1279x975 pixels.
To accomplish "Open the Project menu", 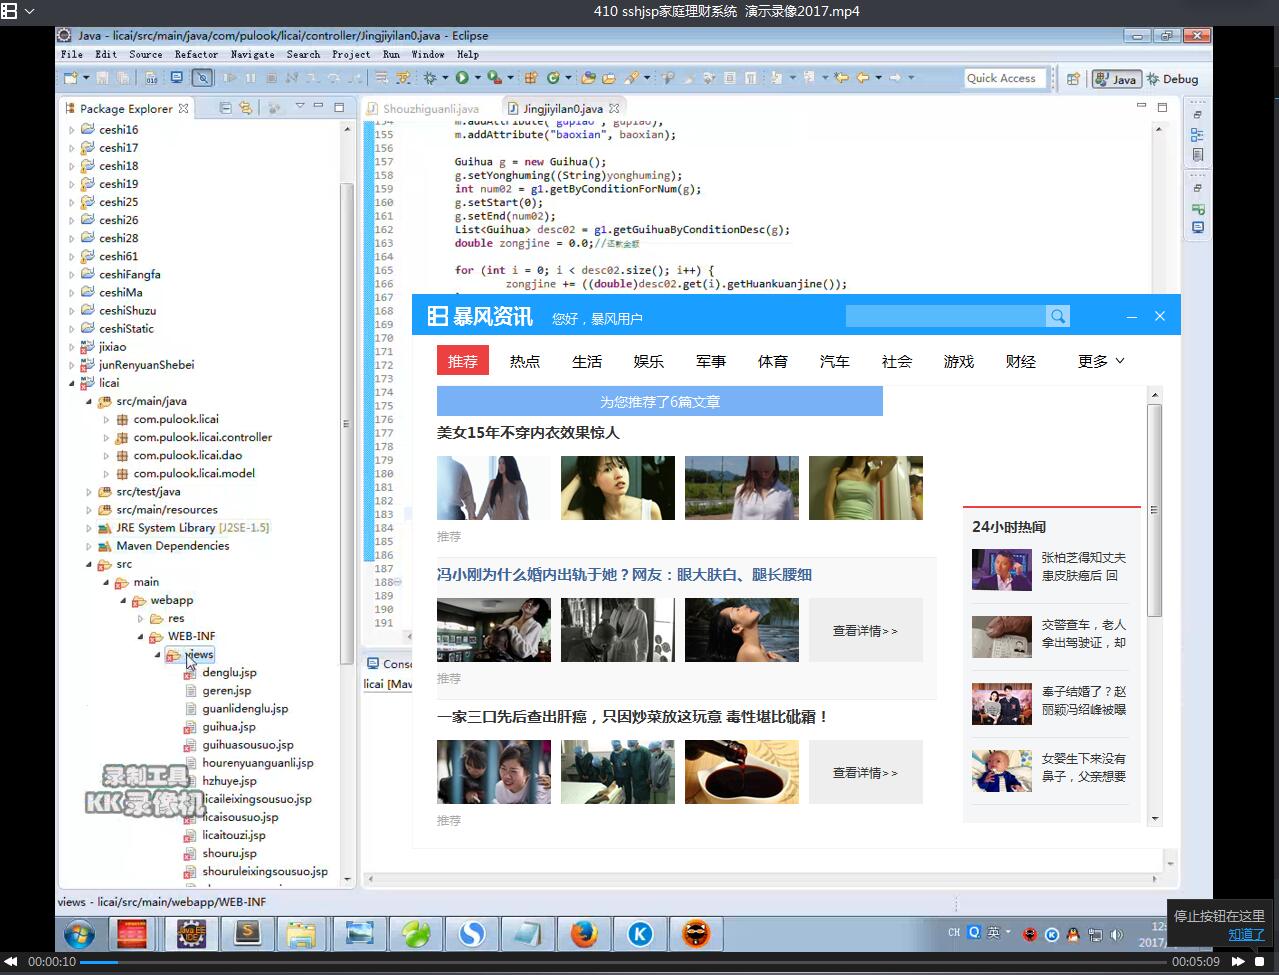I will coord(351,54).
